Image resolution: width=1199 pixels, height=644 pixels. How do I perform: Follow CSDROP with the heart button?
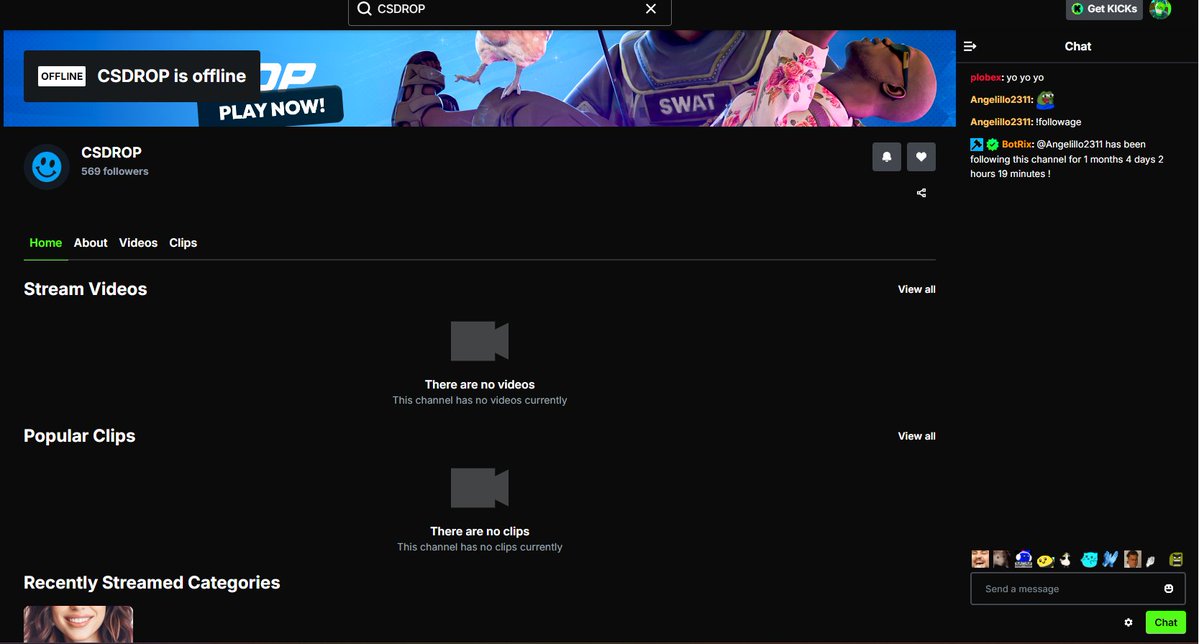921,157
